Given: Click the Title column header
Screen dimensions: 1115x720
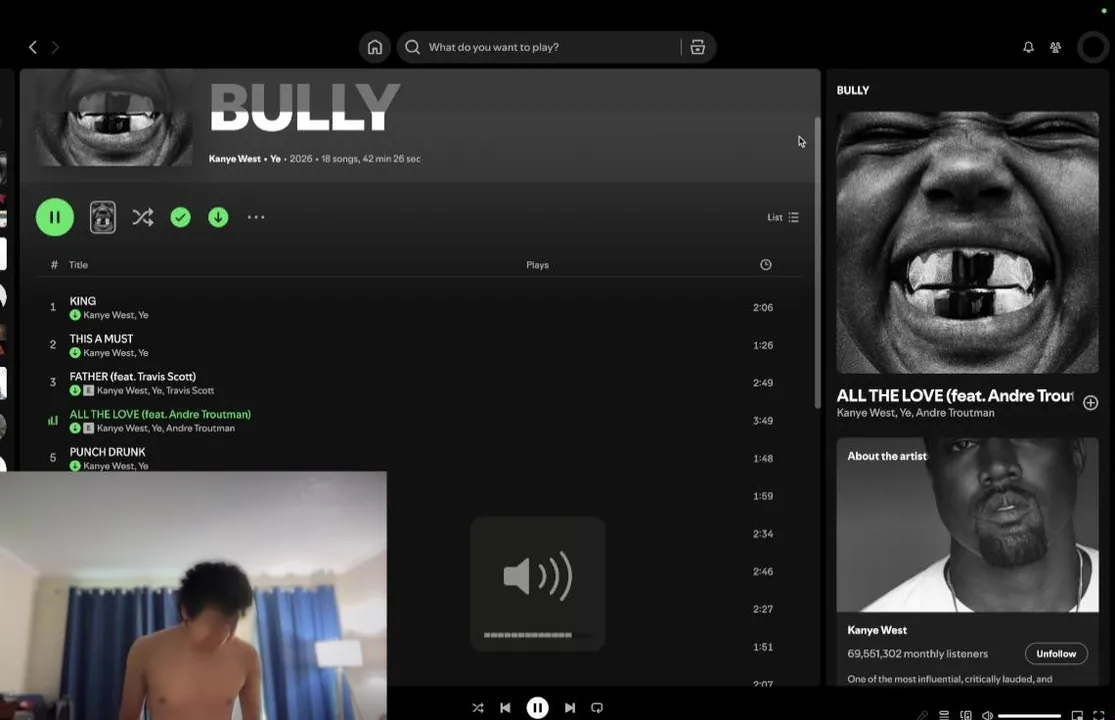Looking at the screenshot, I should coord(78,264).
